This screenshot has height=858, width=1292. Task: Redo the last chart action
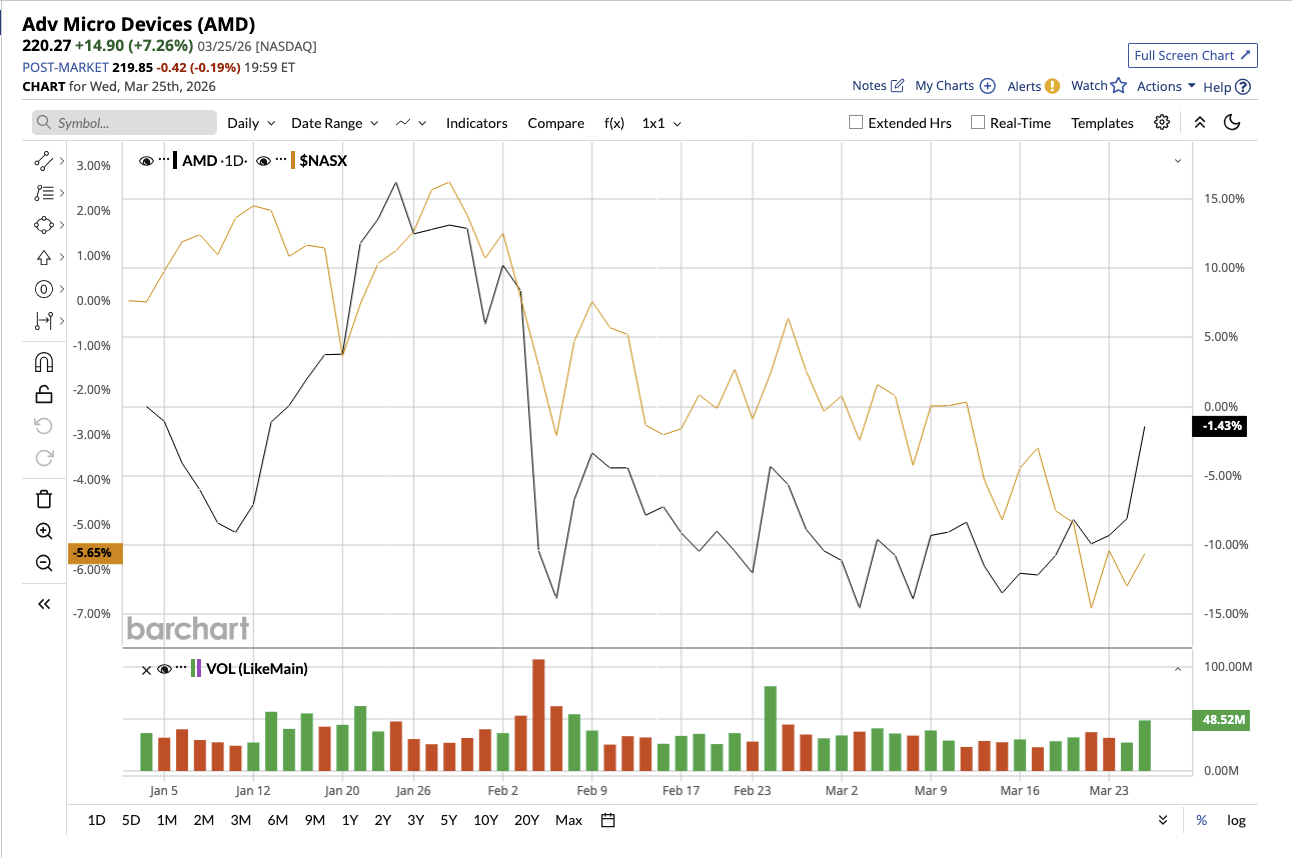[44, 458]
